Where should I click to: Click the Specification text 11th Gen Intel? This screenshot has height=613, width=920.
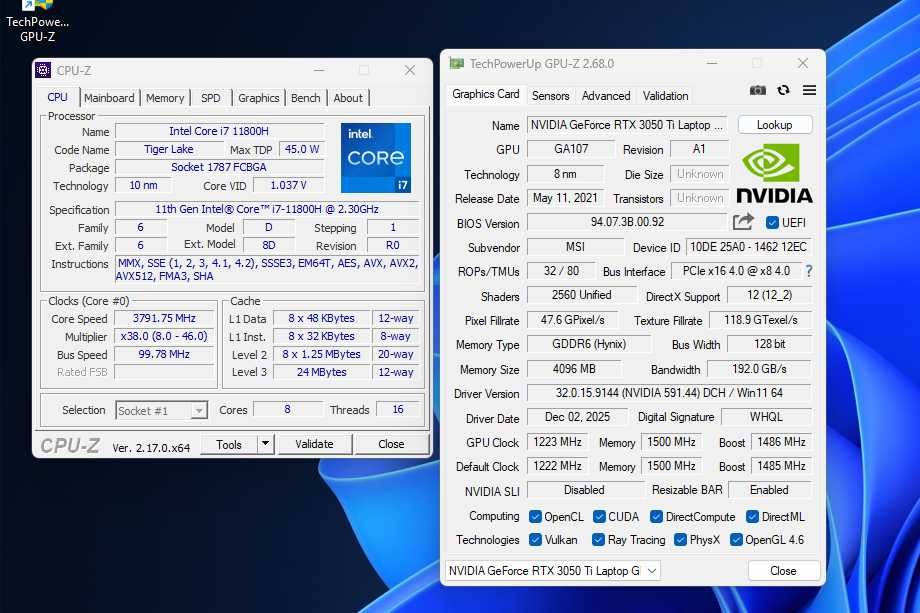point(267,209)
